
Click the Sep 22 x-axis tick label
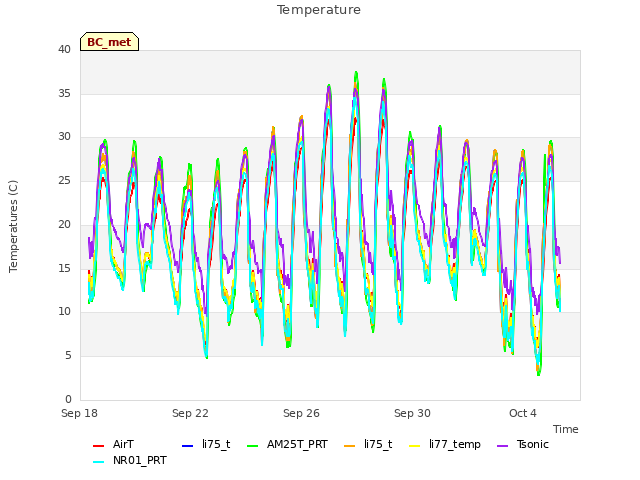click(x=190, y=413)
